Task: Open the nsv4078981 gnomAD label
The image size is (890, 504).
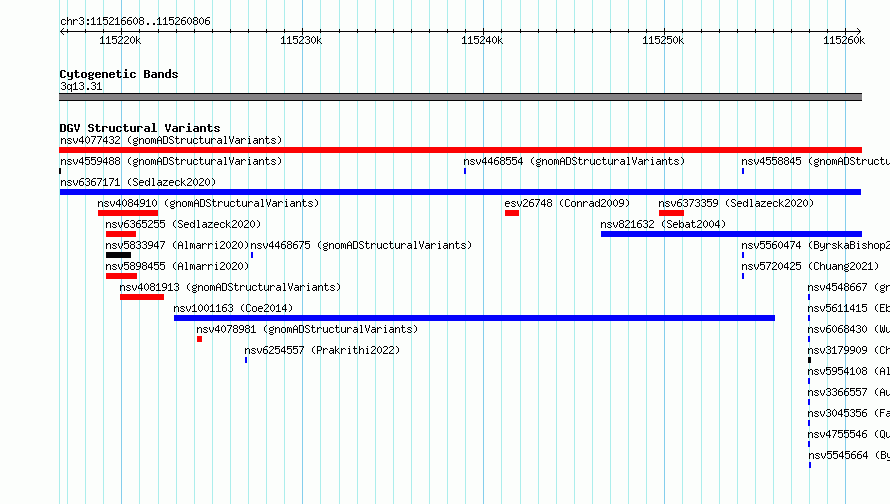Action: pyautogui.click(x=307, y=329)
